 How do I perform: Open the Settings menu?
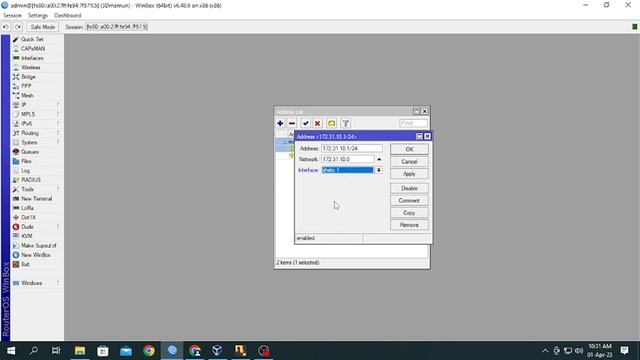(x=38, y=16)
